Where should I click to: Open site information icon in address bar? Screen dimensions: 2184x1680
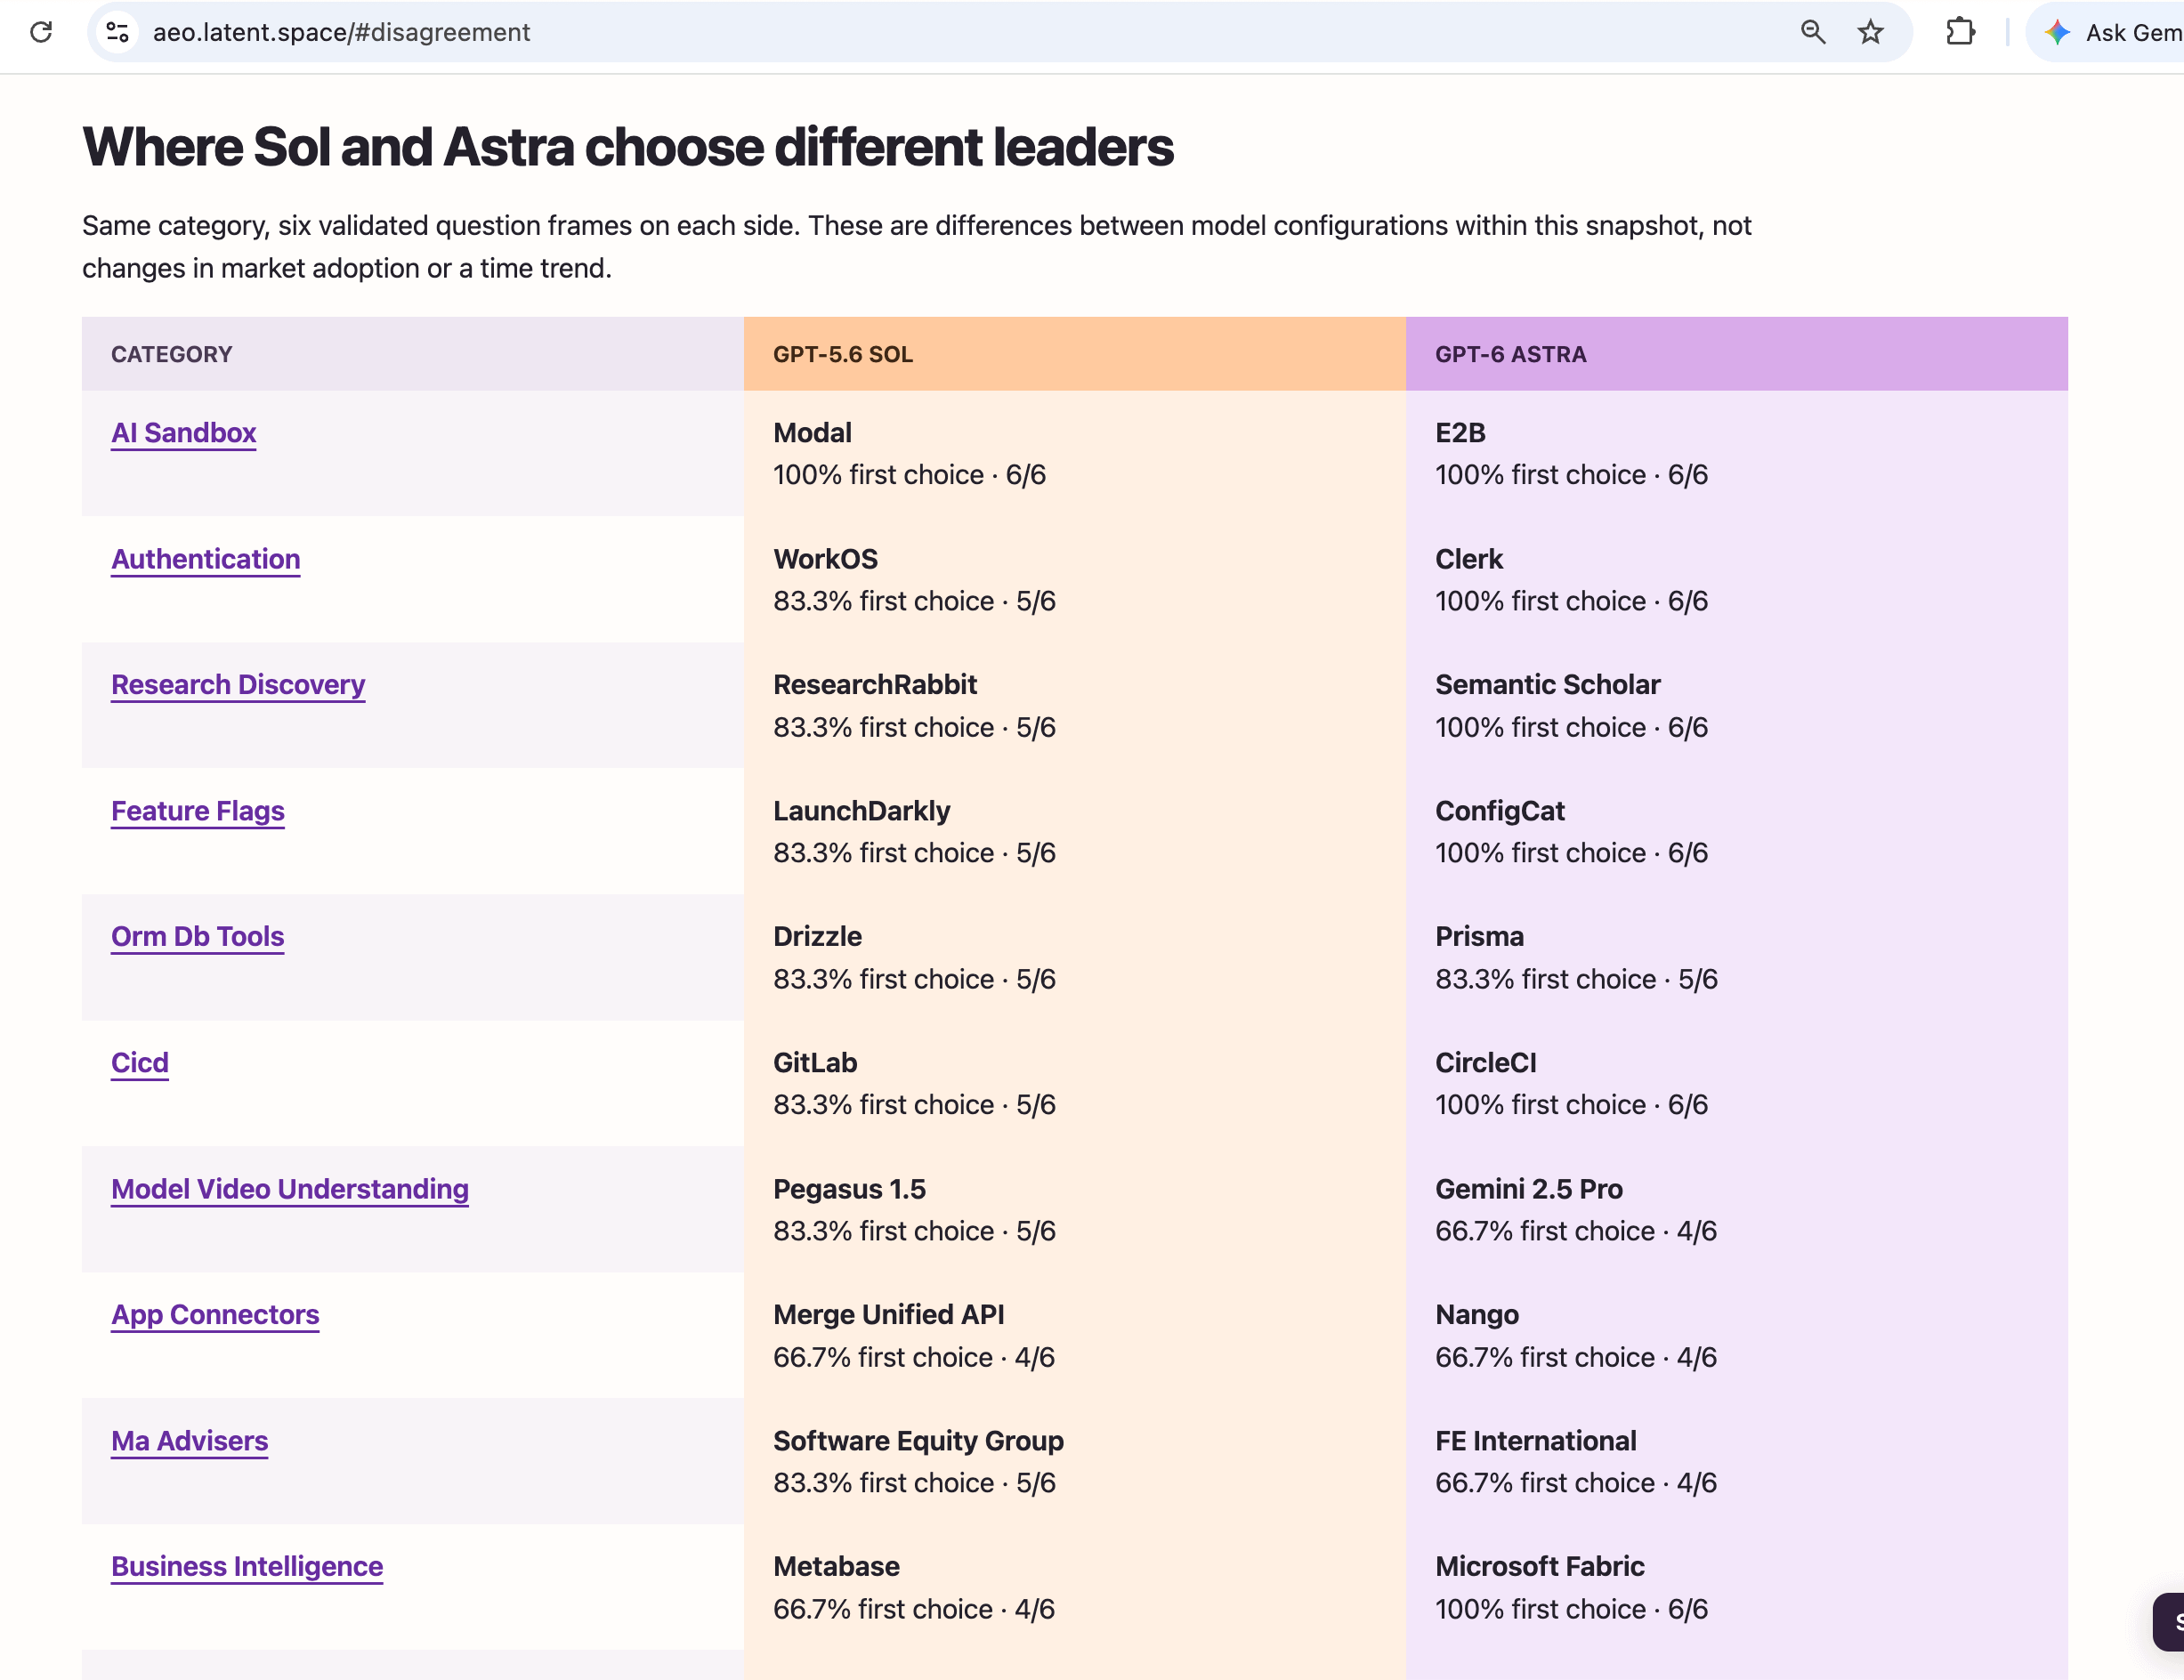tap(117, 32)
